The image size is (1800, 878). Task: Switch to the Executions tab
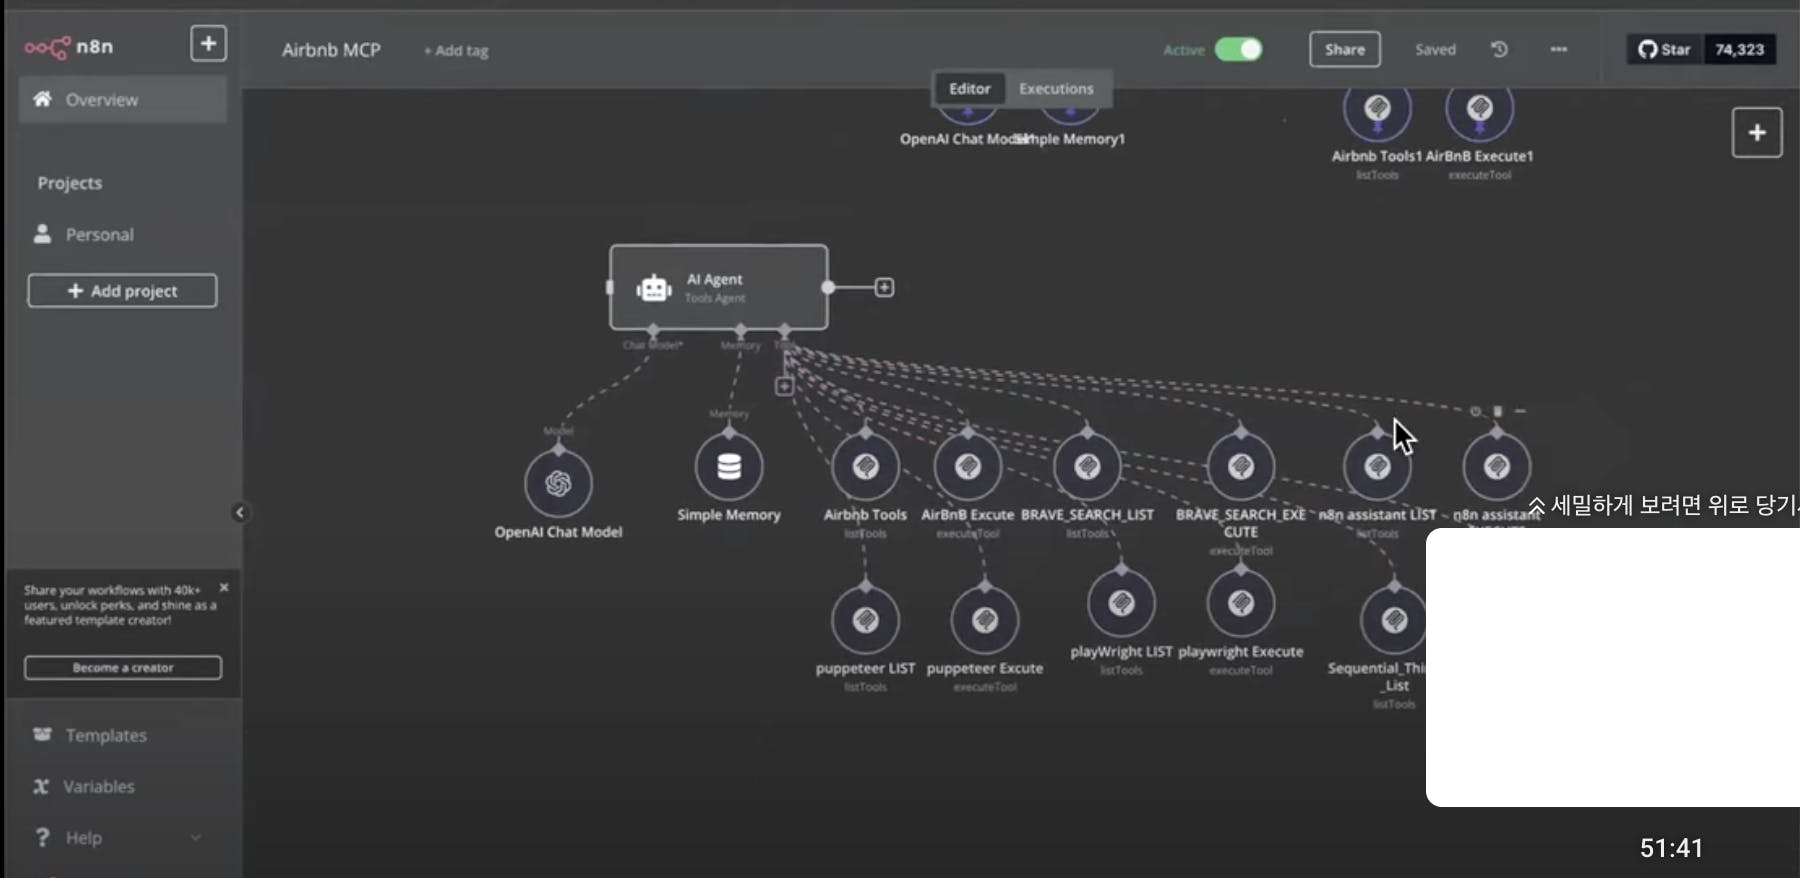tap(1056, 89)
